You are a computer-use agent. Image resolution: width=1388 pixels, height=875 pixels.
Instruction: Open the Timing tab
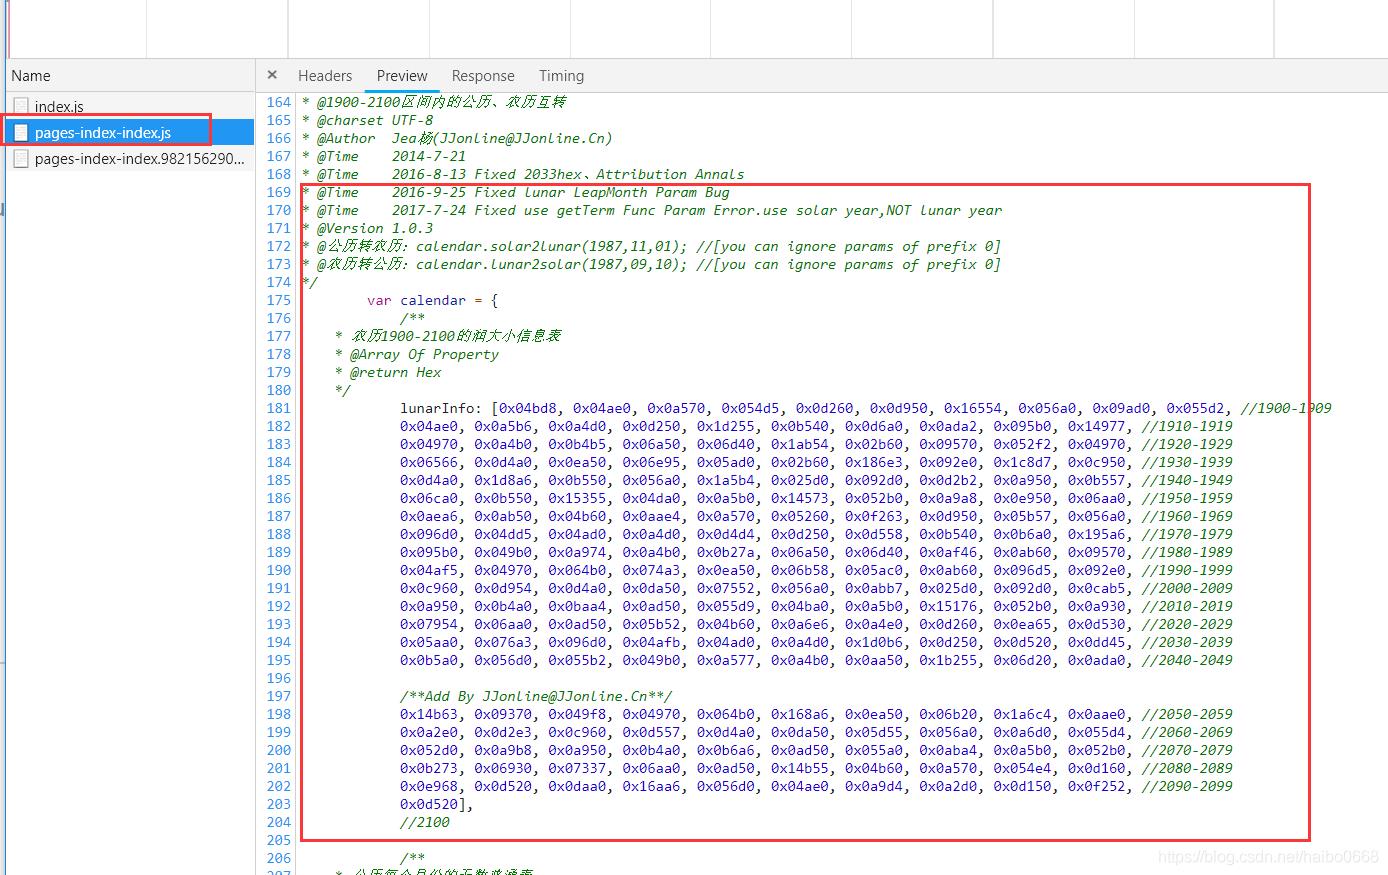(x=561, y=75)
